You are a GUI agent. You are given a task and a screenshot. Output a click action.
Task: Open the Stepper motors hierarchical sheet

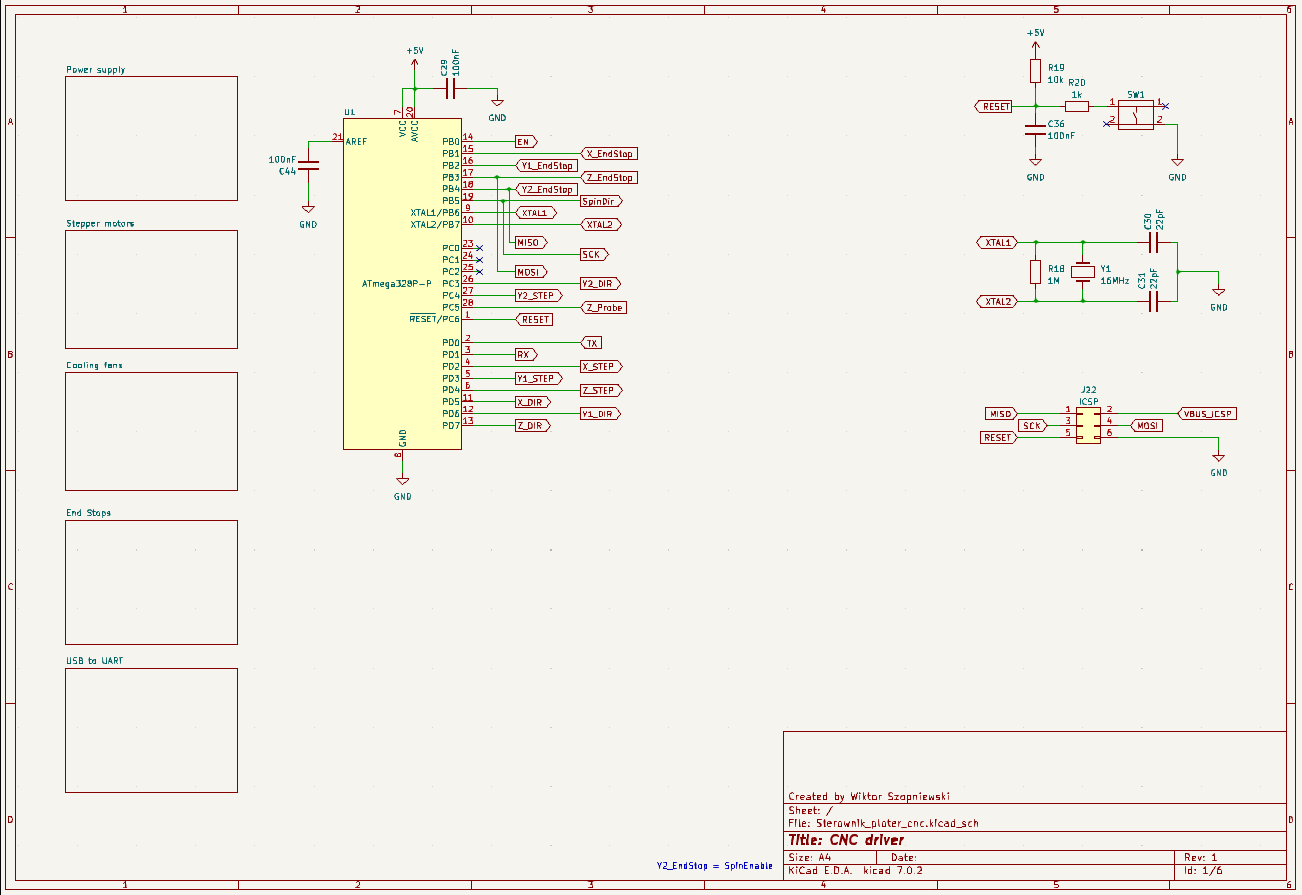(151, 289)
